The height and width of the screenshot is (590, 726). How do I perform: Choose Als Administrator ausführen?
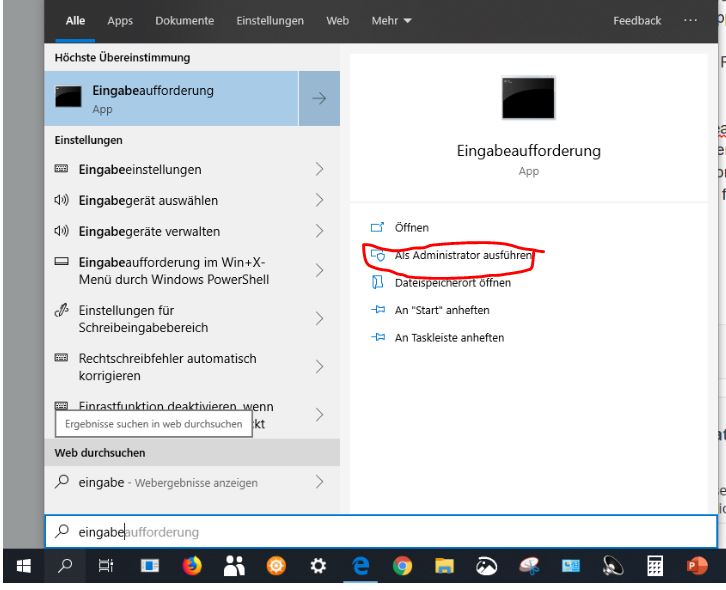(x=463, y=255)
